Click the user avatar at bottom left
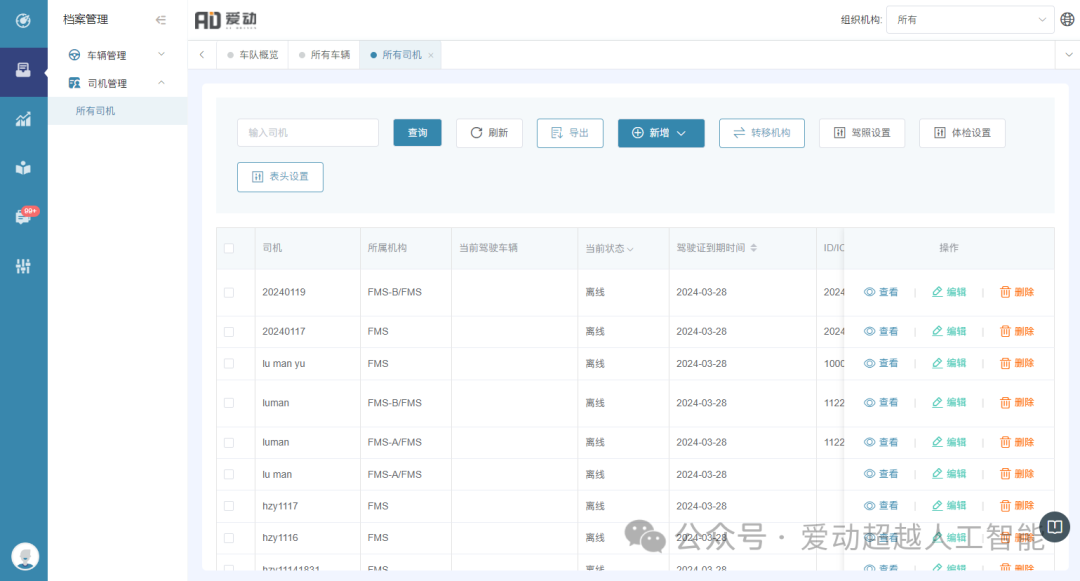This screenshot has width=1080, height=581. (24, 555)
